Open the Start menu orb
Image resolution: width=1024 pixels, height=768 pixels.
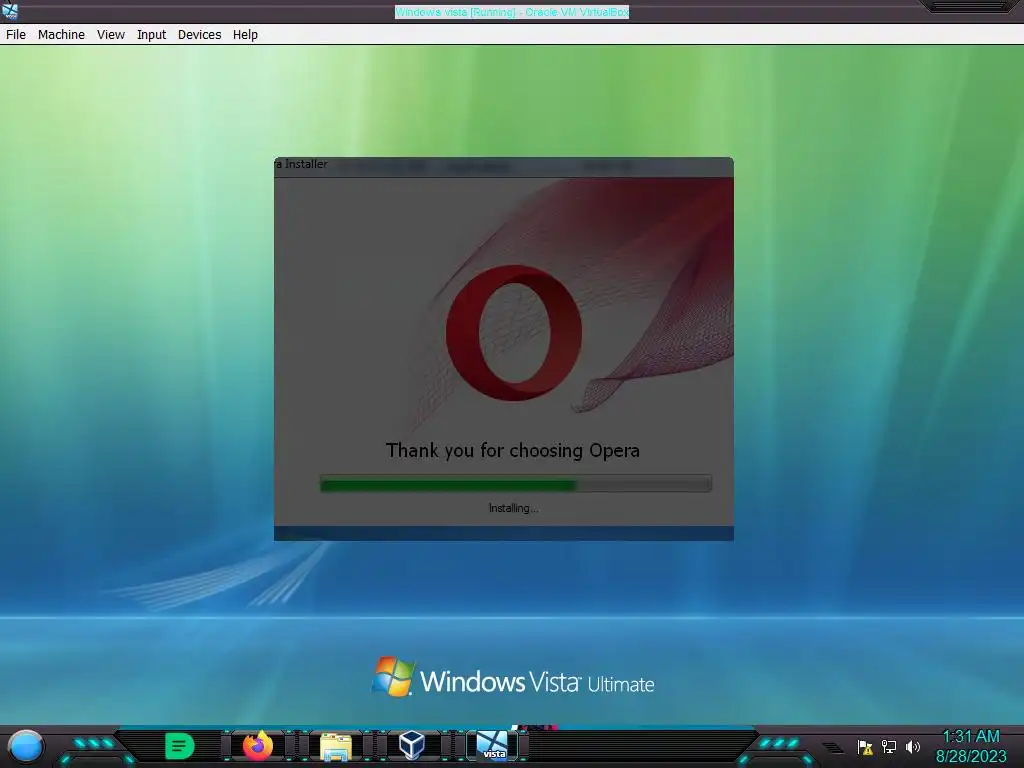point(25,746)
